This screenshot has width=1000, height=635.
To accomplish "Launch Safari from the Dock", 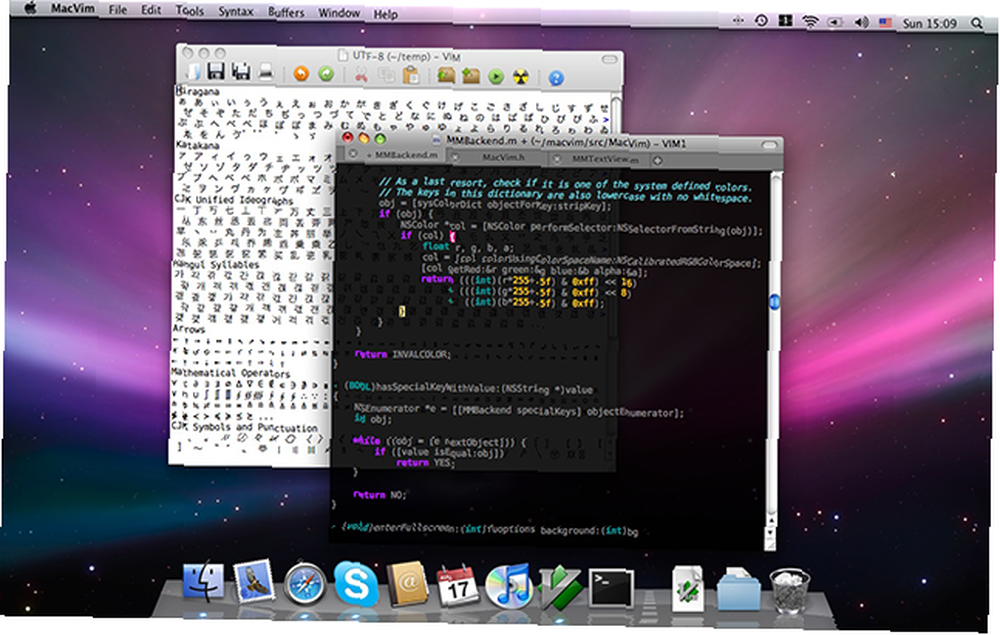I will click(x=304, y=583).
